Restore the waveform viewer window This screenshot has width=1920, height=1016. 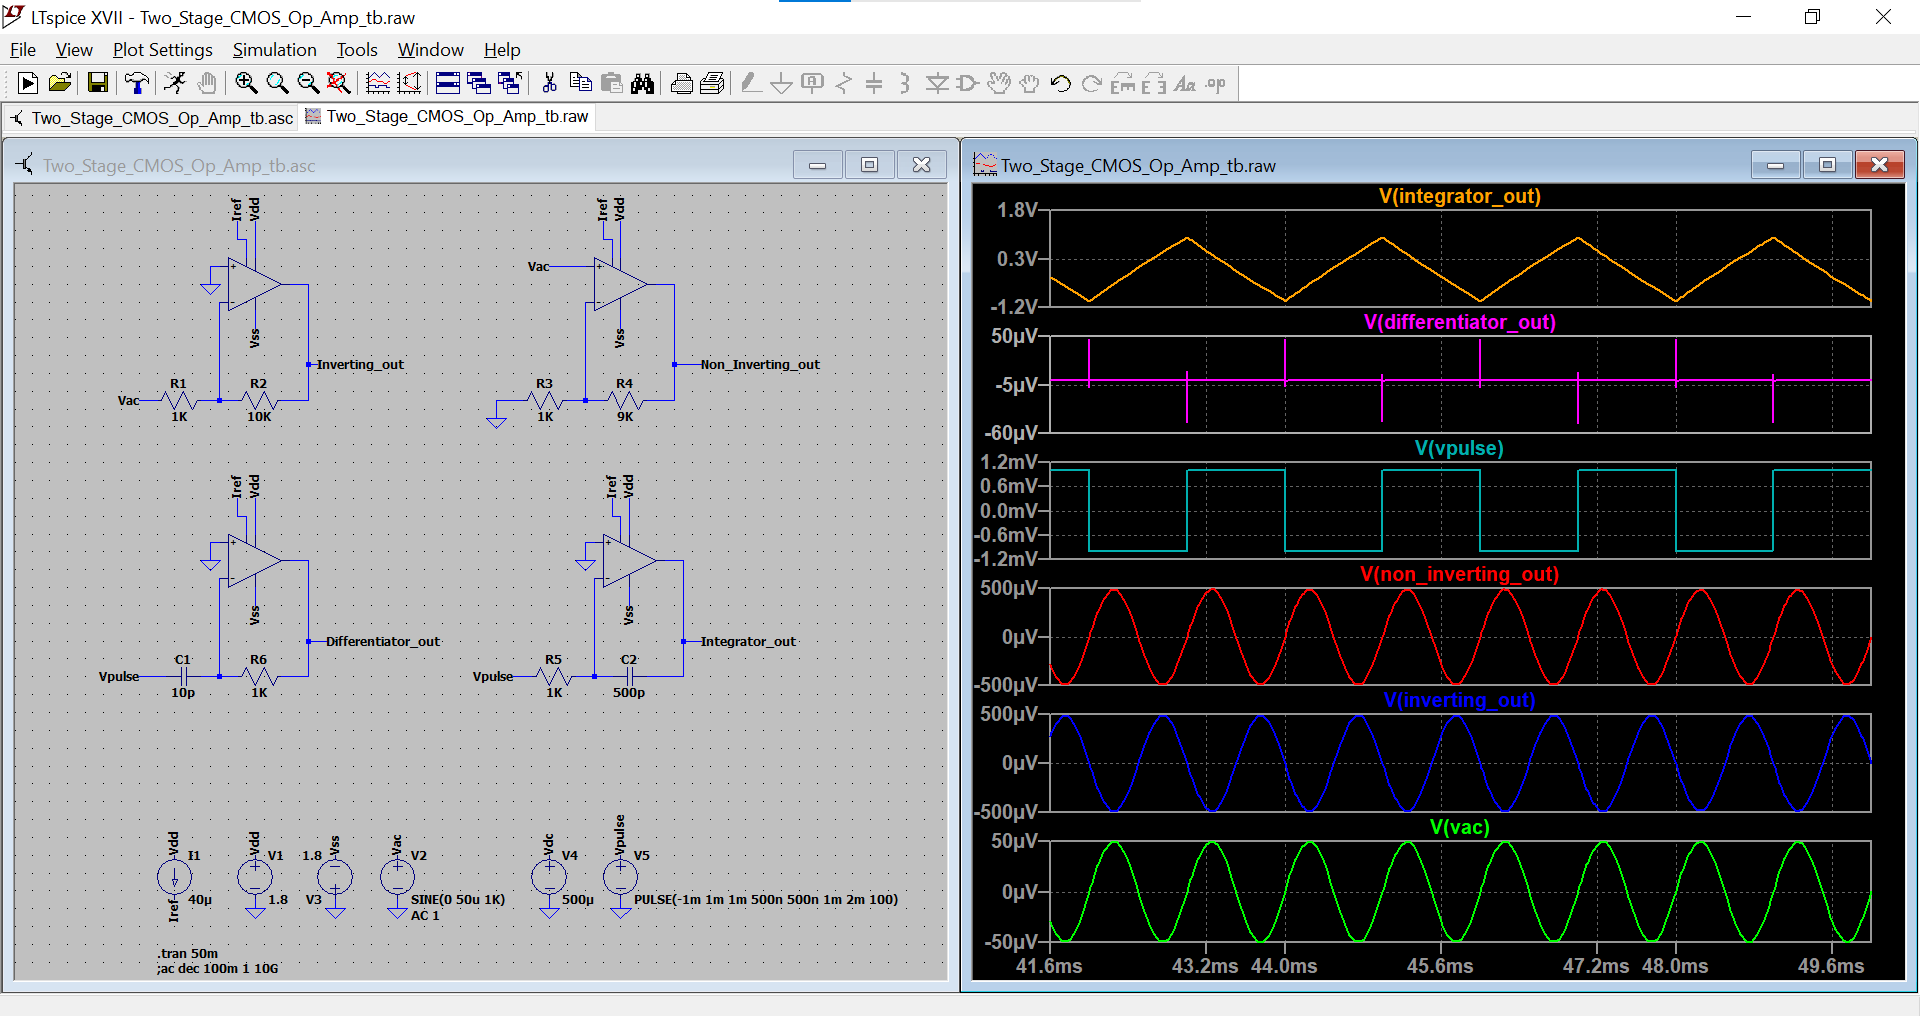pos(1827,164)
